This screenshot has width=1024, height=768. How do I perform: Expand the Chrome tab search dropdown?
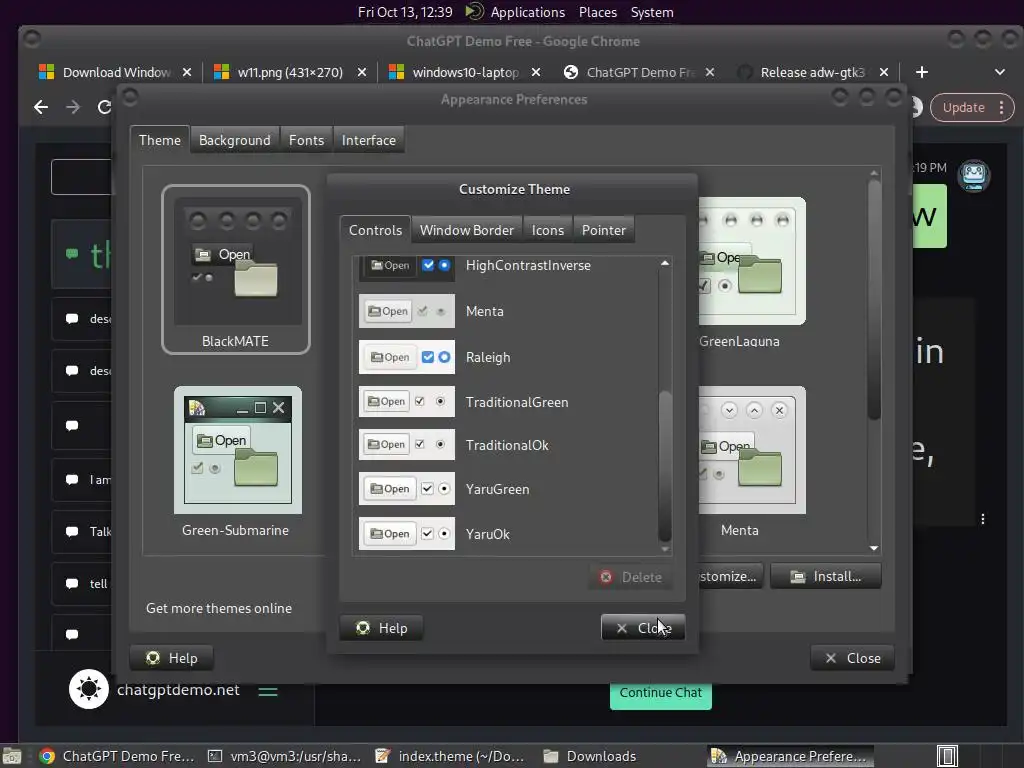pyautogui.click(x=1000, y=72)
